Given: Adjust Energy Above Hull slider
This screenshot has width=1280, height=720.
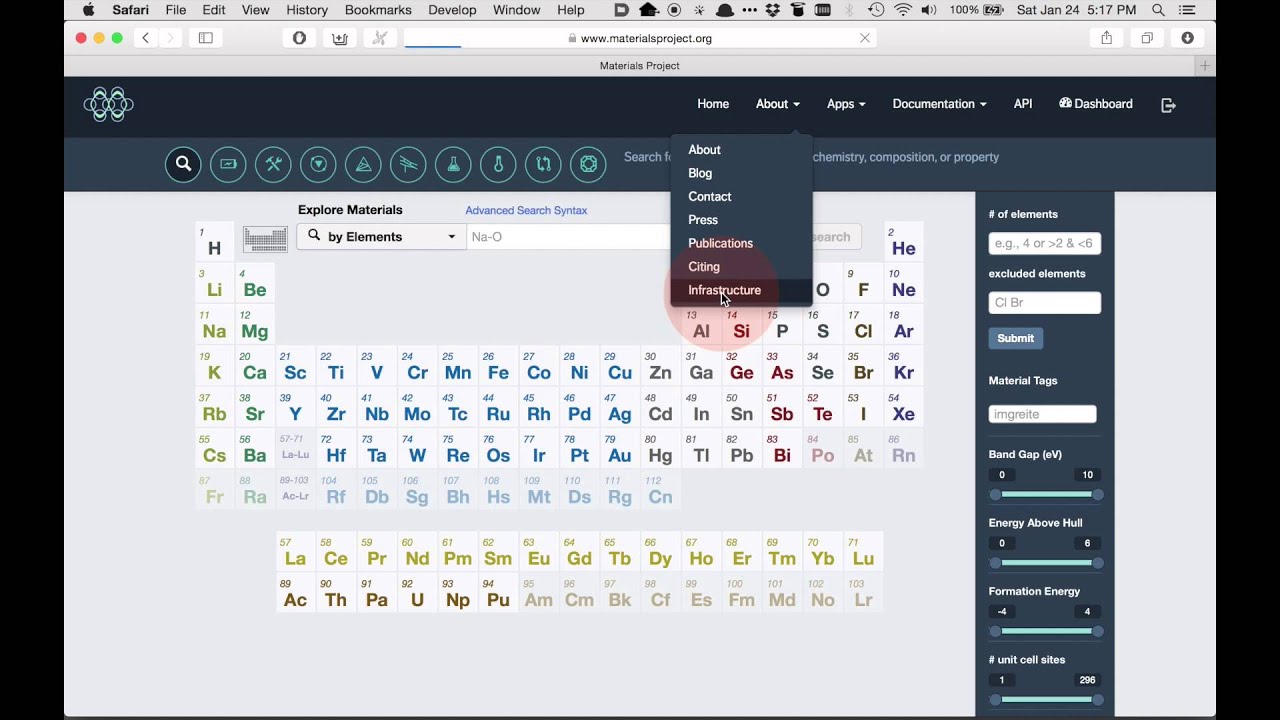Looking at the screenshot, I should pyautogui.click(x=1046, y=563).
